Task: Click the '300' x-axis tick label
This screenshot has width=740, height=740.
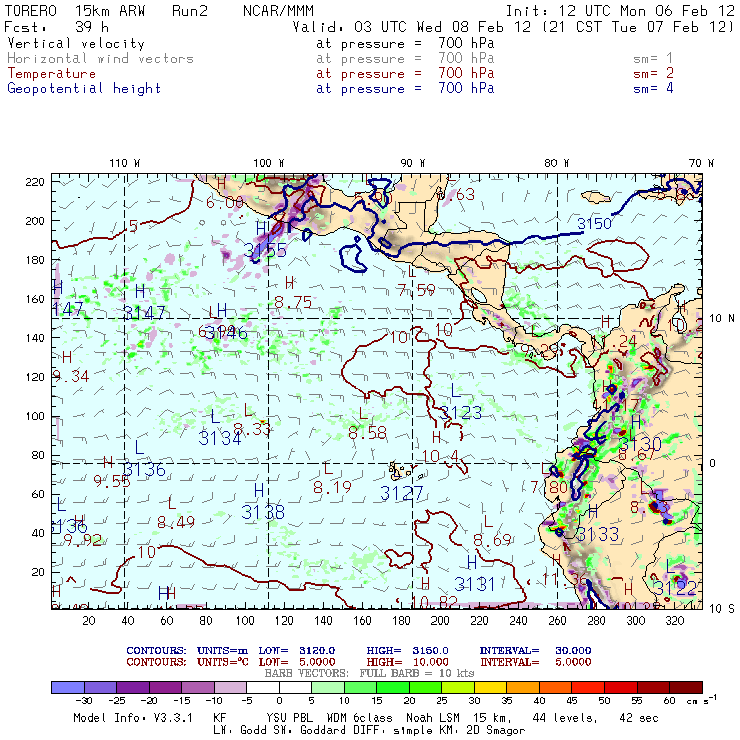Action: [x=636, y=621]
